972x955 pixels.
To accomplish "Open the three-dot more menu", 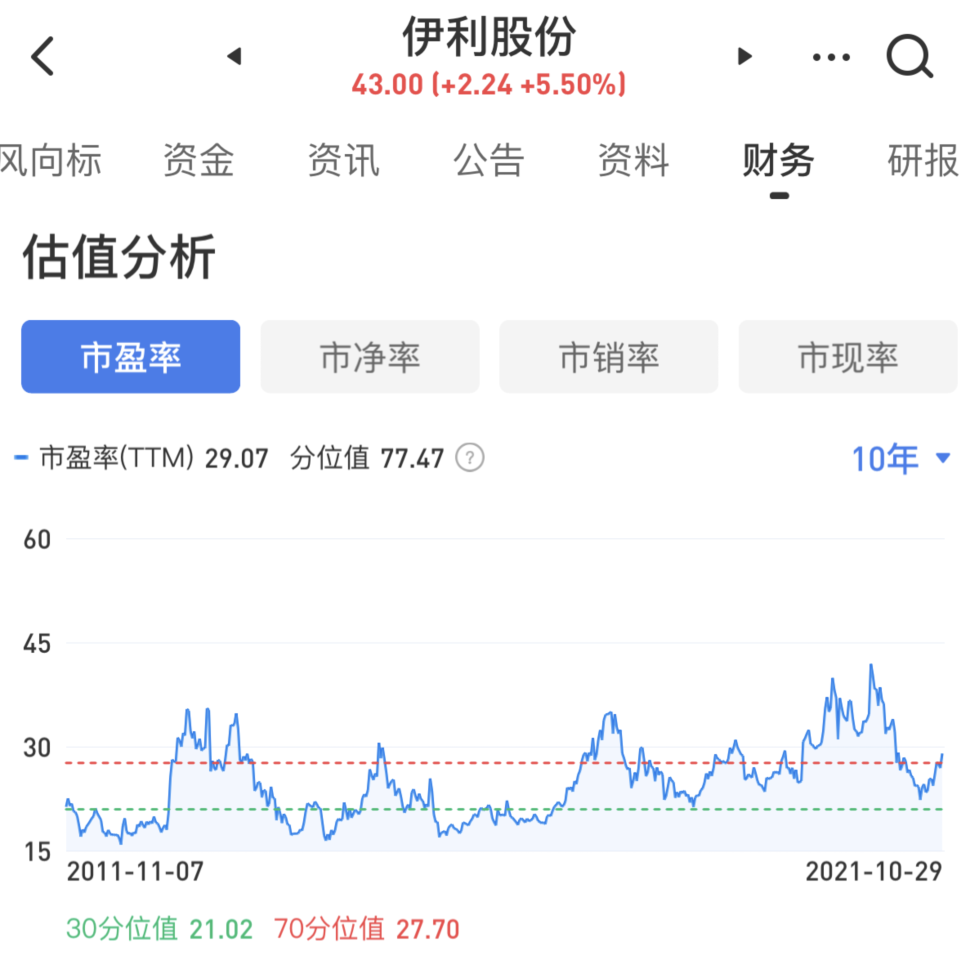I will pos(831,57).
